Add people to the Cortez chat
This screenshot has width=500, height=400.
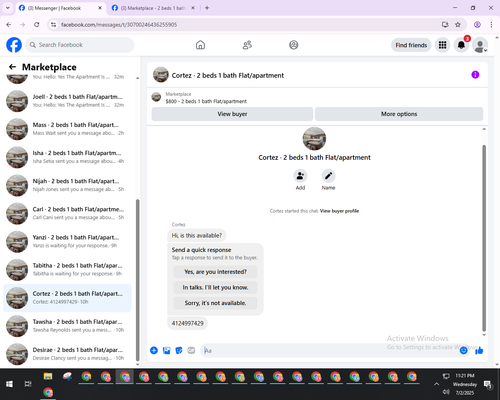tap(300, 176)
